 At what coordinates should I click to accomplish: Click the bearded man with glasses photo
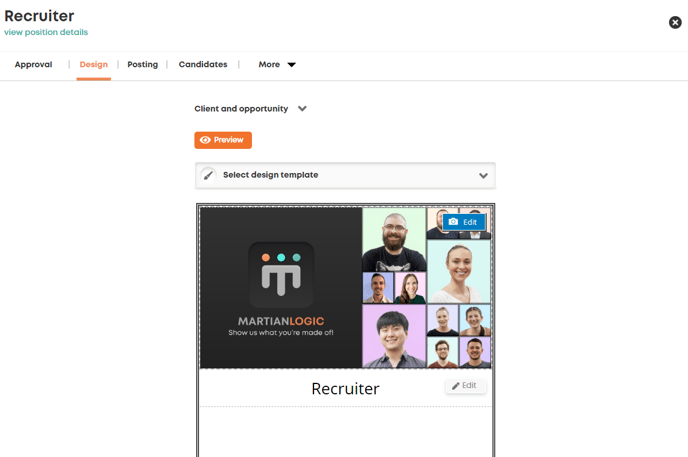394,239
